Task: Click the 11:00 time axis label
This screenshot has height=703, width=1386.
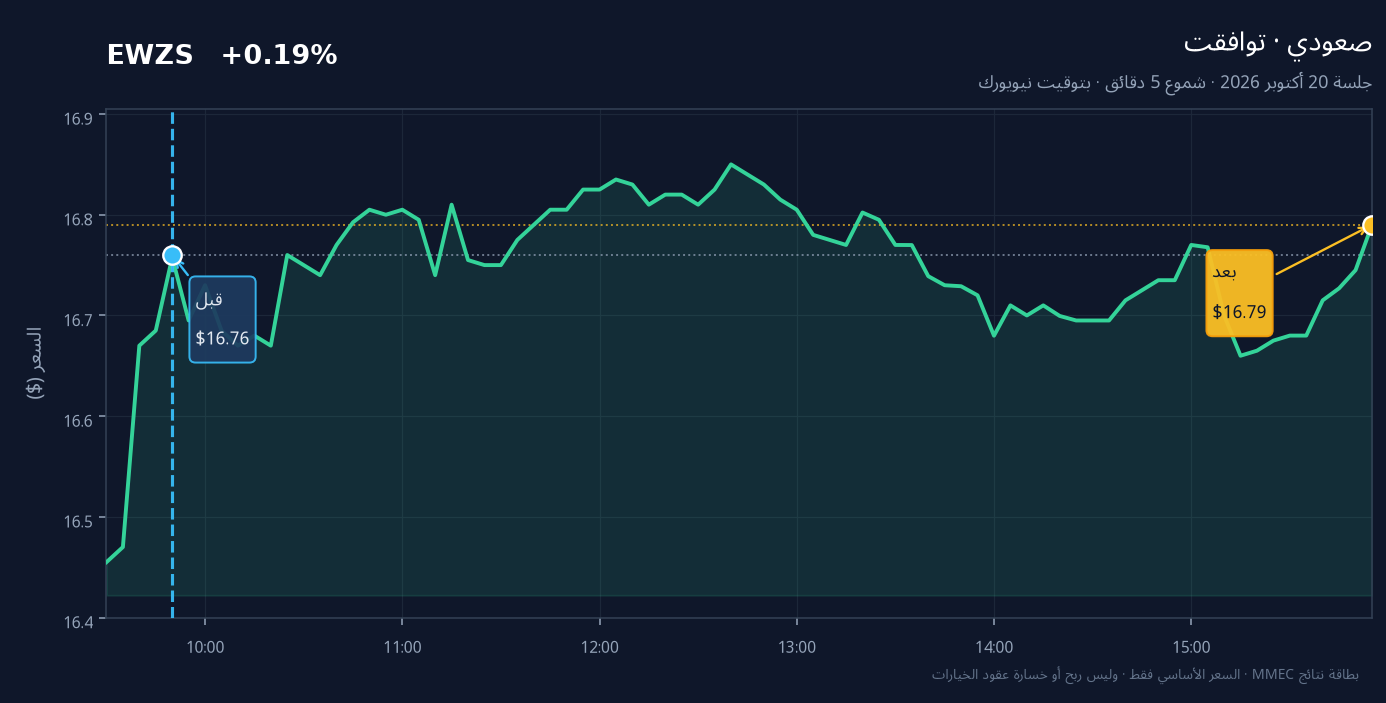Action: click(x=402, y=647)
